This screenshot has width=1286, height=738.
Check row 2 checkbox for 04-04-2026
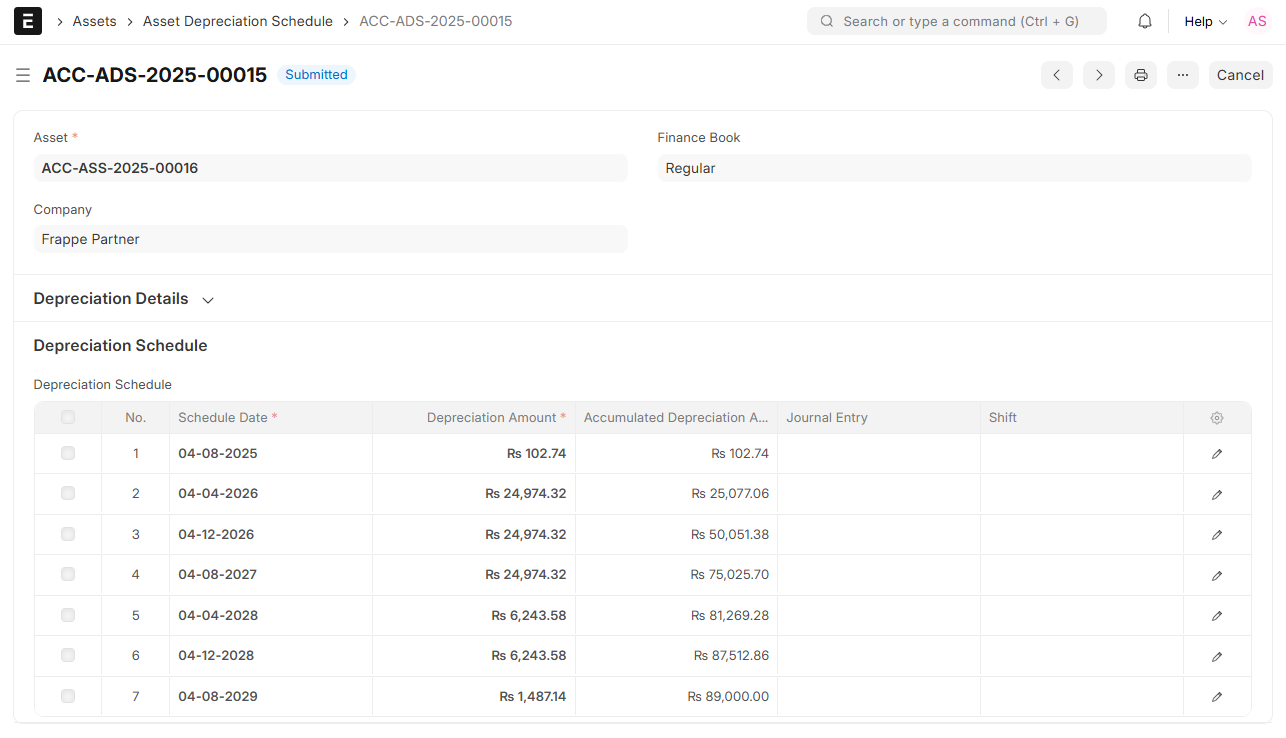coord(68,493)
